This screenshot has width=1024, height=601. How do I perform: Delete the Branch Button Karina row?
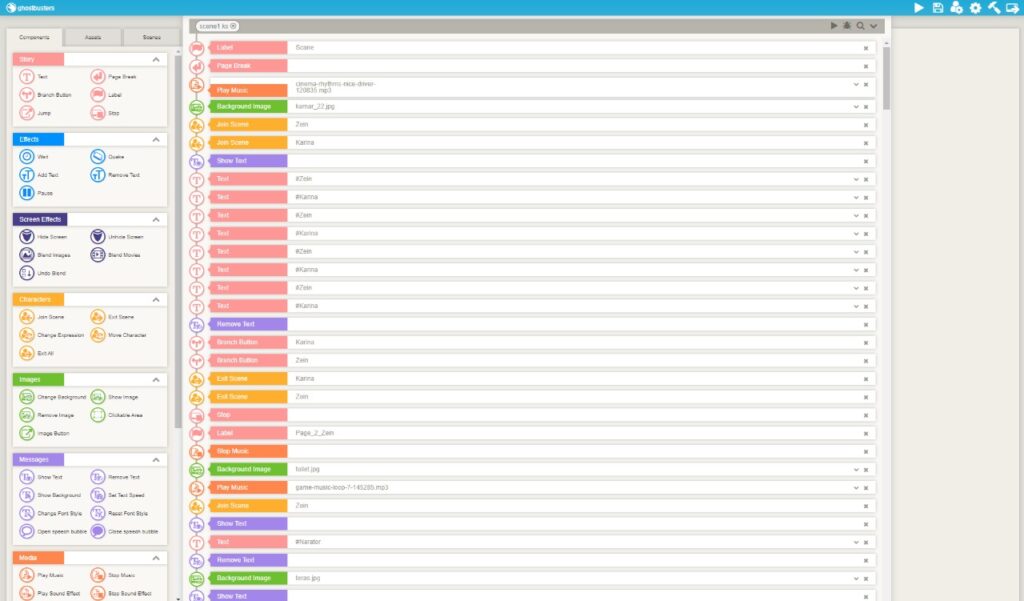pyautogui.click(x=866, y=343)
